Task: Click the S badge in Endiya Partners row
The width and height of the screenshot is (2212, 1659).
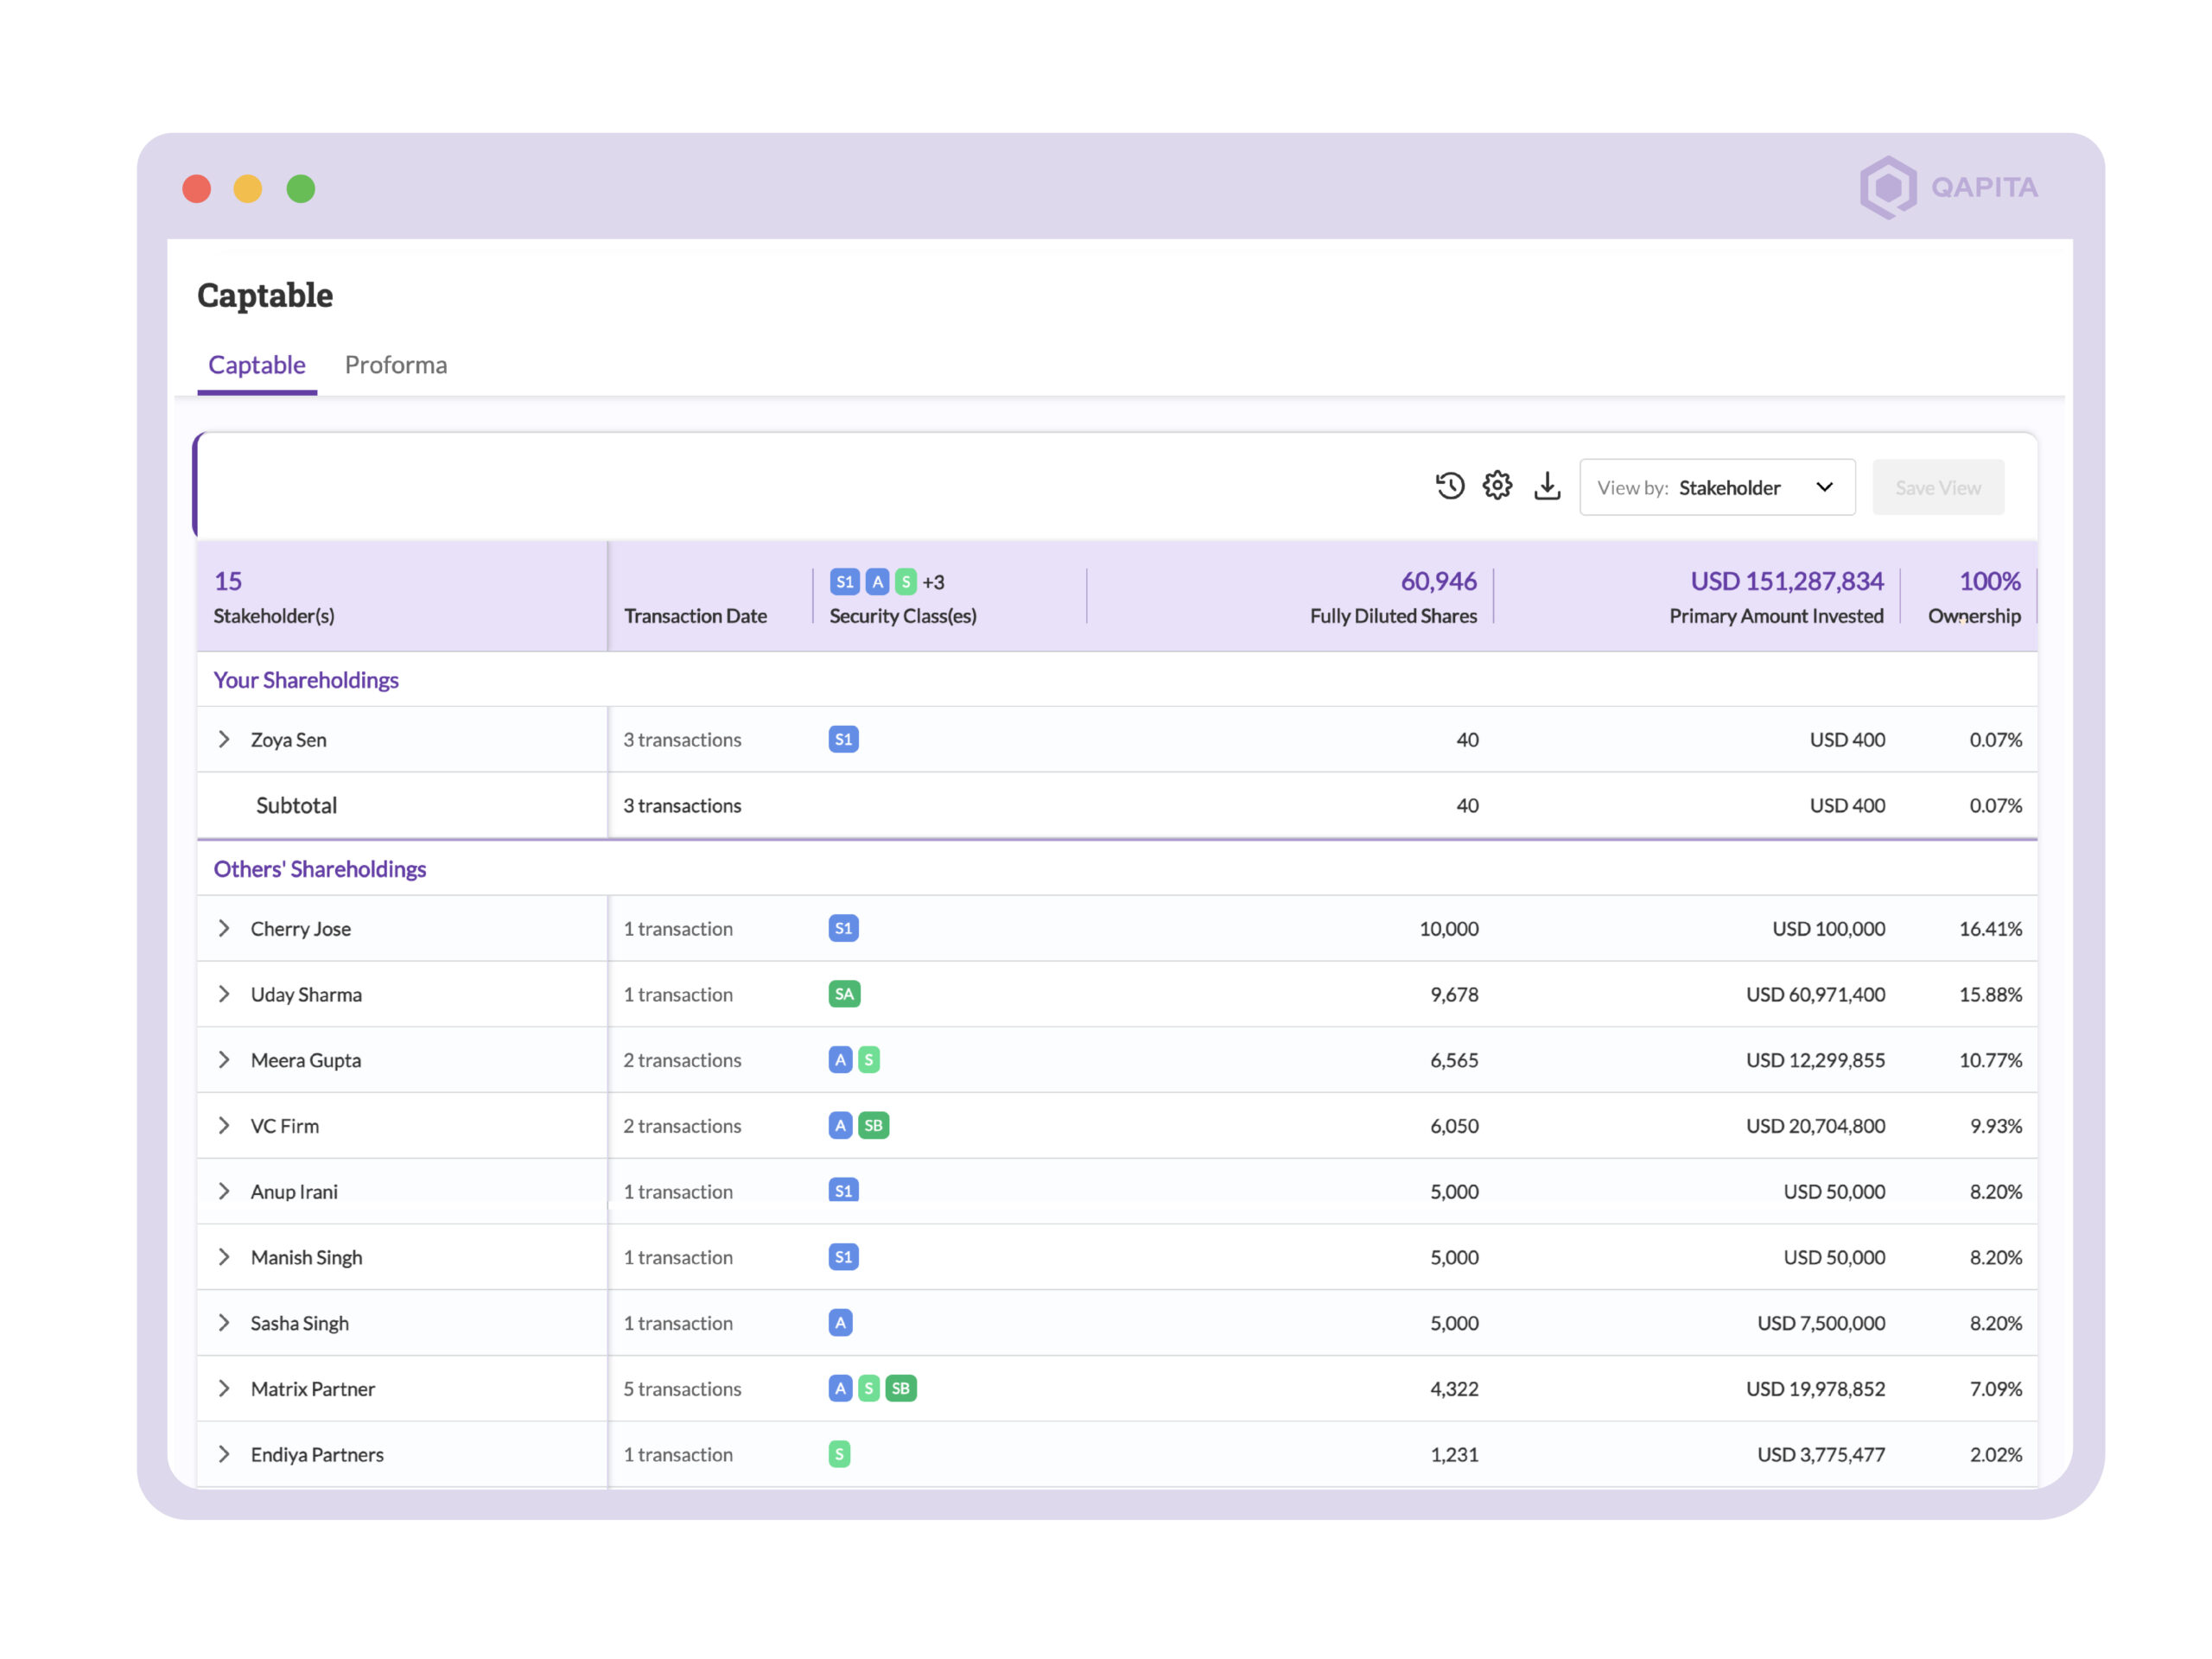Action: [840, 1454]
